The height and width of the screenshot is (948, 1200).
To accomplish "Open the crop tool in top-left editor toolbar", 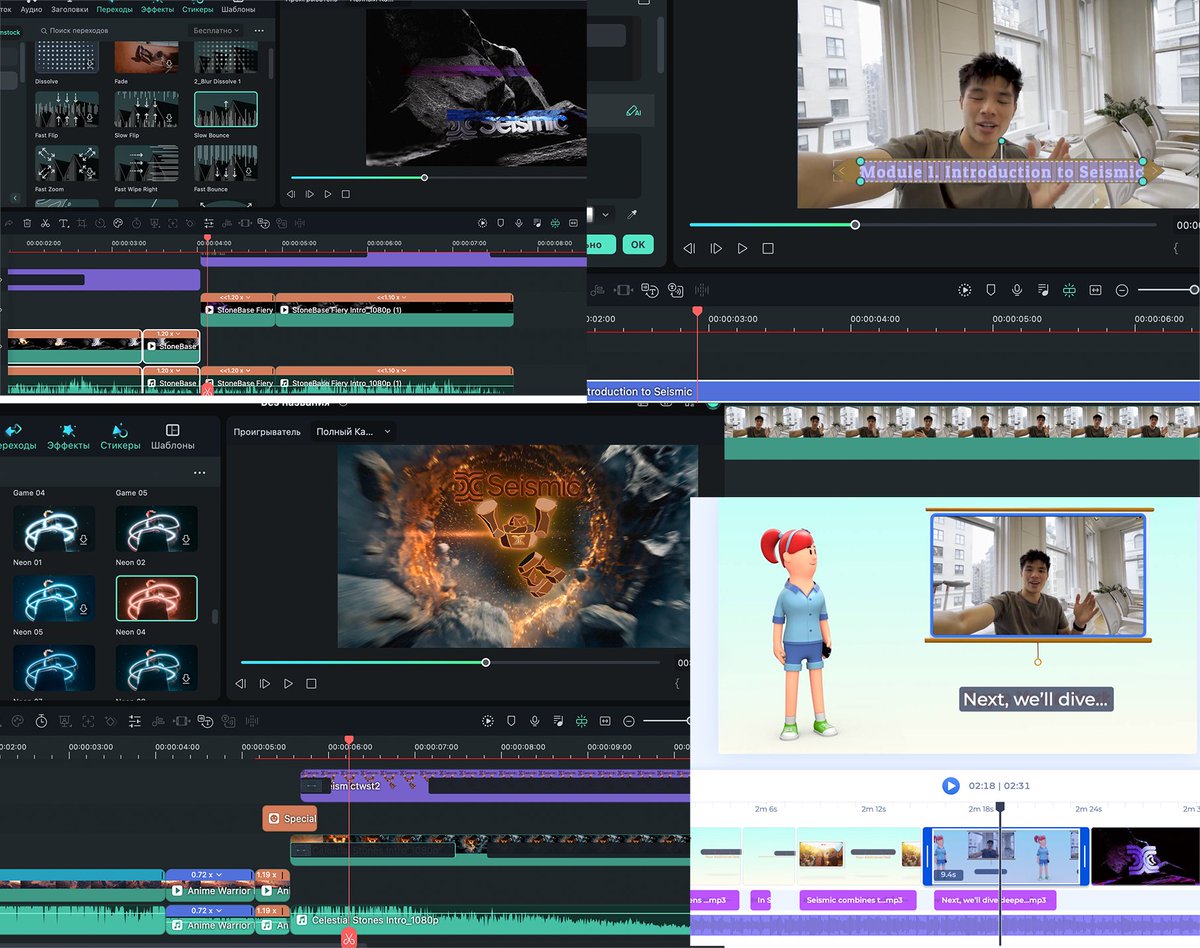I will [81, 223].
